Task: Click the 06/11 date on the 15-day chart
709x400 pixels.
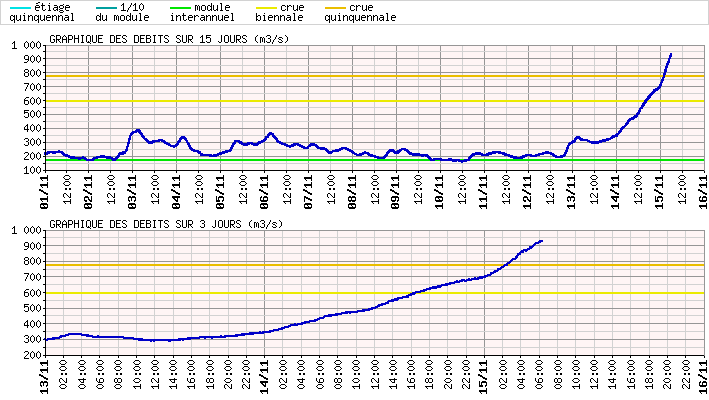Action: (x=264, y=193)
